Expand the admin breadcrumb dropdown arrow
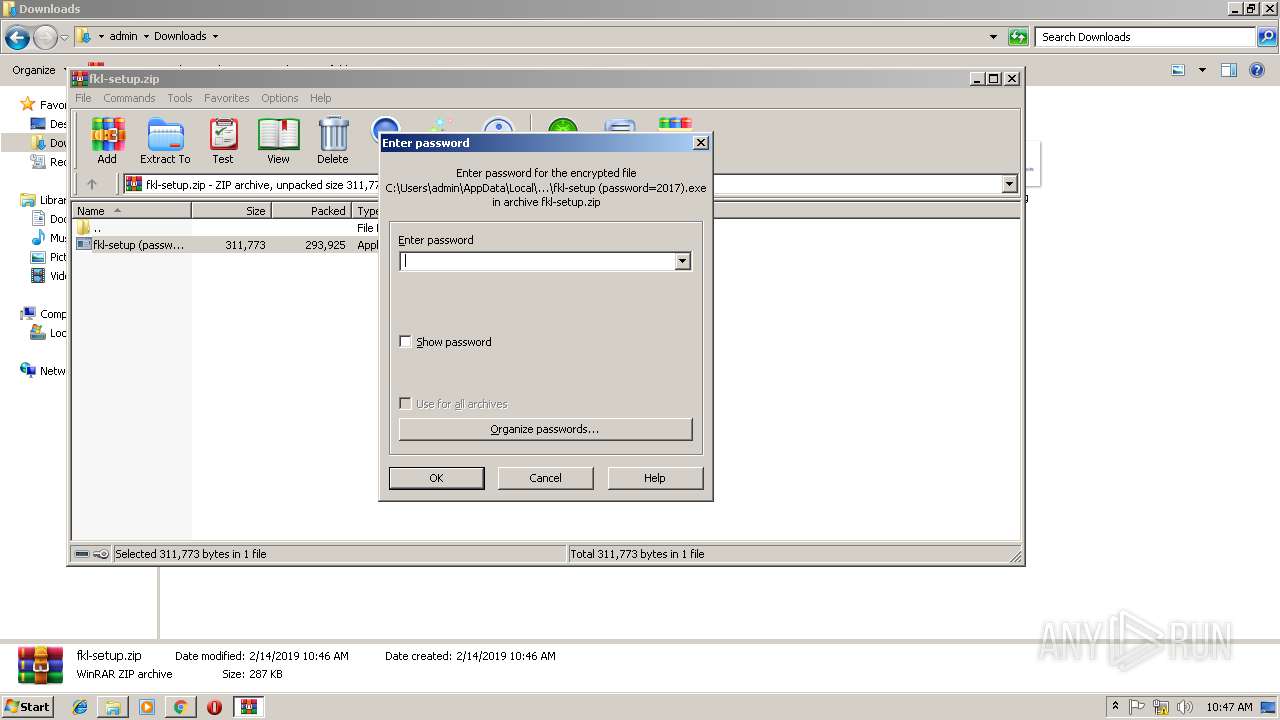The height and width of the screenshot is (720, 1280). tap(146, 37)
